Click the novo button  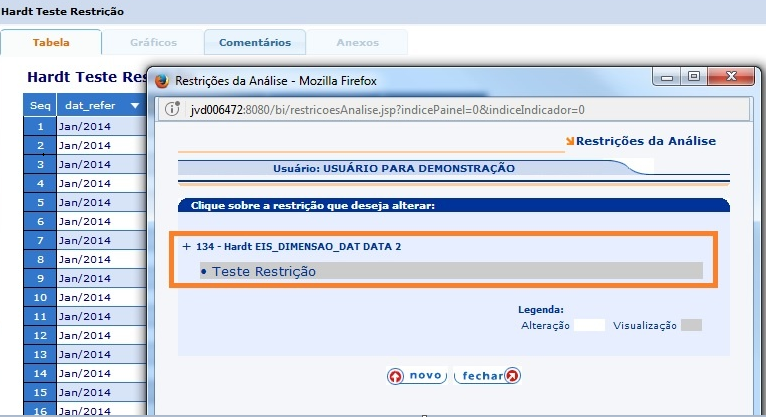(x=417, y=375)
